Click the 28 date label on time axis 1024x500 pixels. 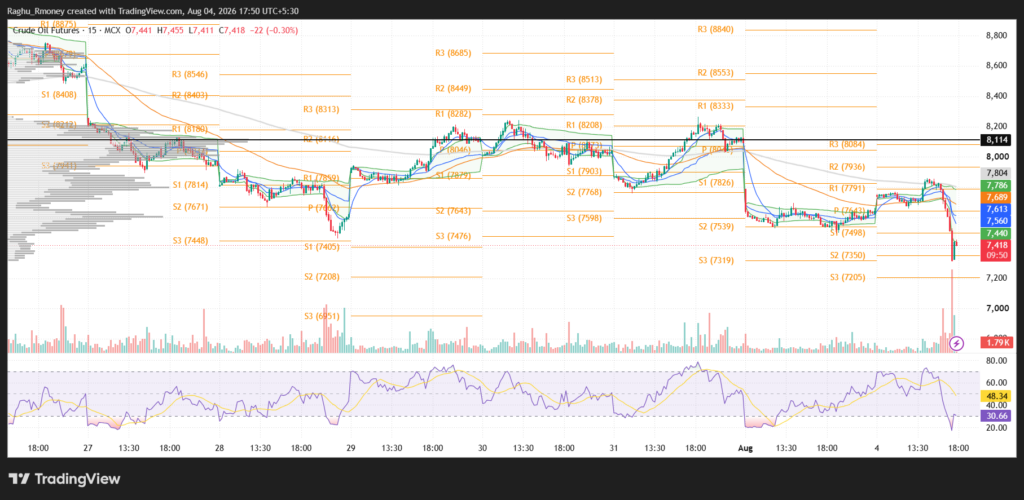(219, 448)
